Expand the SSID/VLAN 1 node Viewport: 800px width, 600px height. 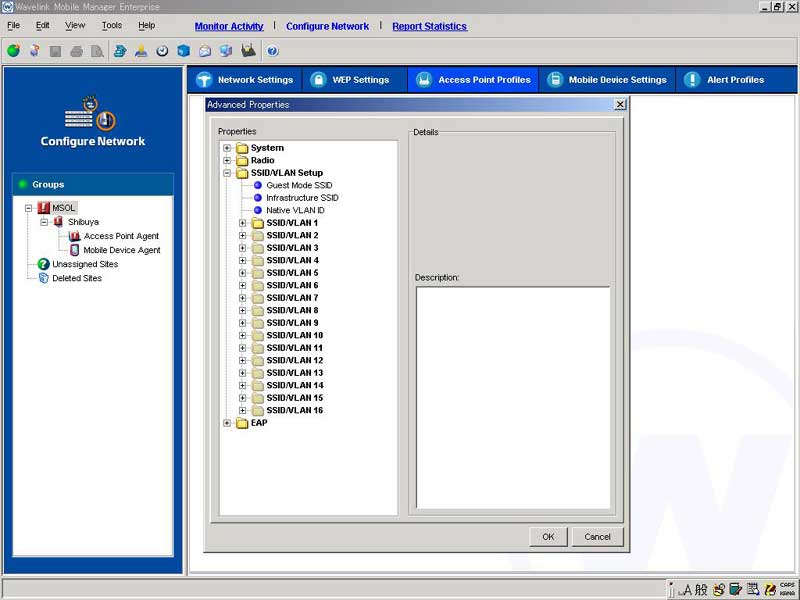(x=243, y=223)
